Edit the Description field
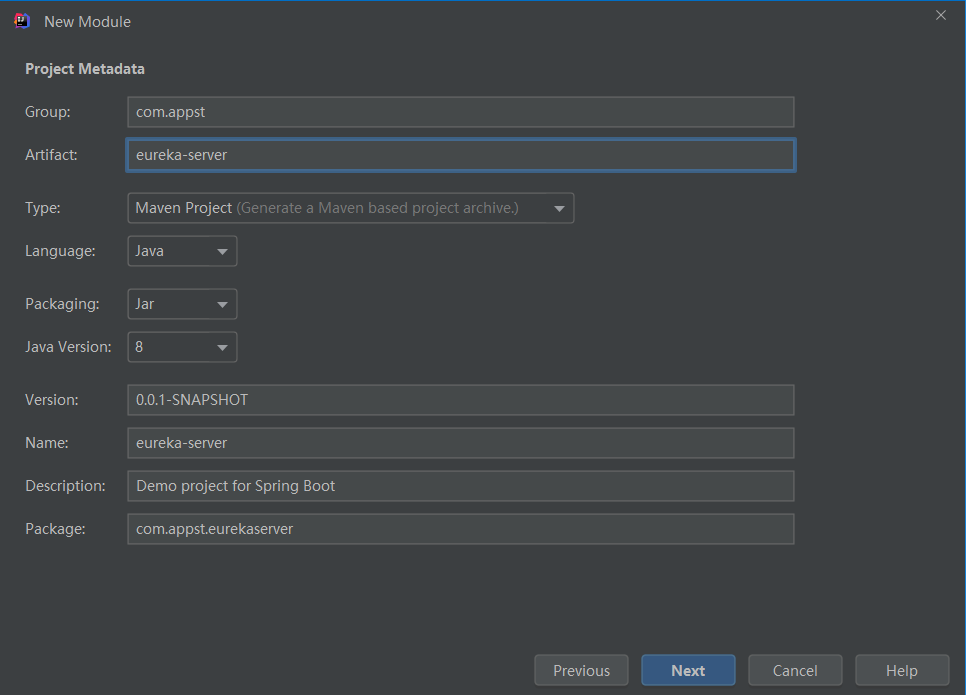This screenshot has height=695, width=966. pyautogui.click(x=461, y=486)
